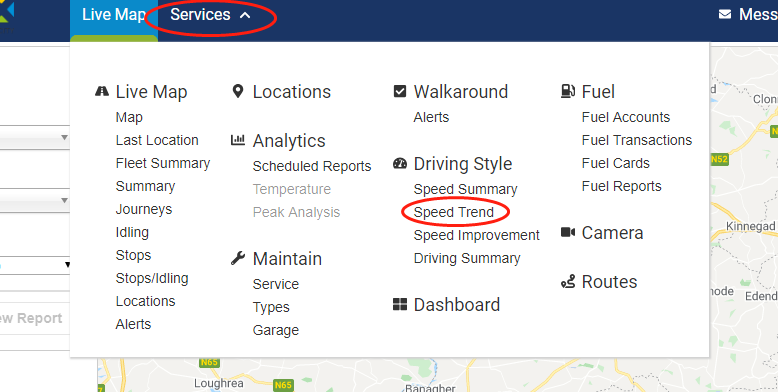Screen dimensions: 778x392
Task: Open the second sidebar dropdown arrow
Action: click(65, 200)
